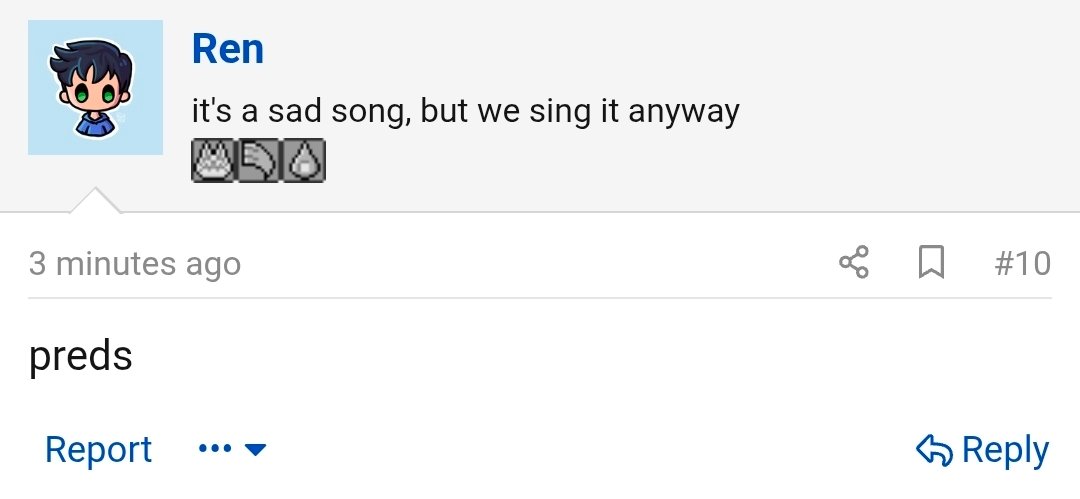This screenshot has width=1080, height=499.
Task: Click the '3 minutes ago' timestamp
Action: coord(135,264)
